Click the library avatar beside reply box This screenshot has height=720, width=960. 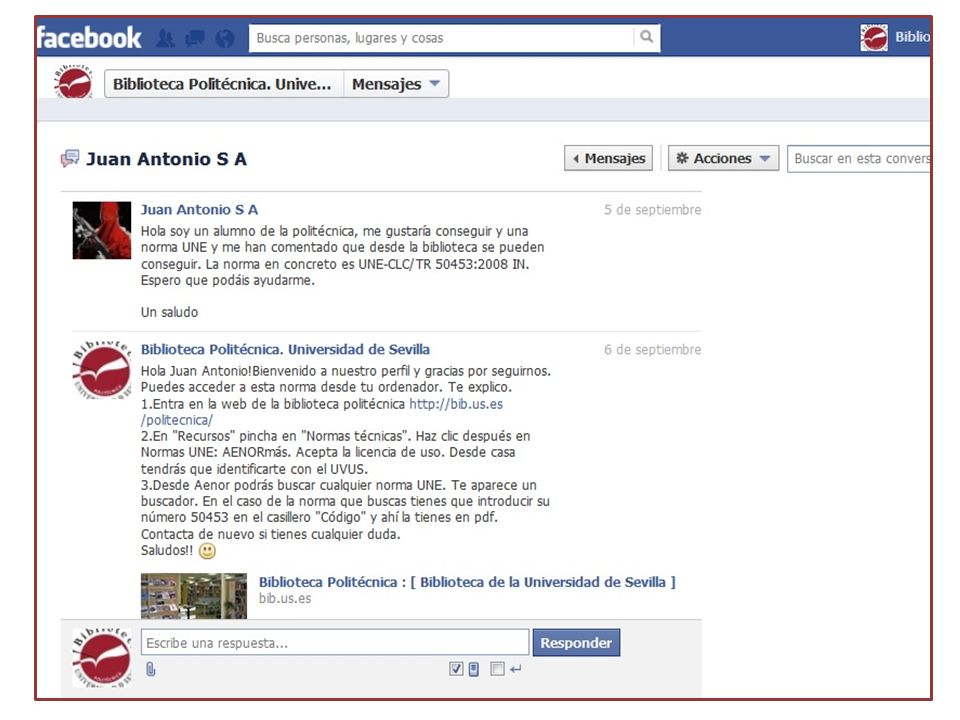click(102, 658)
